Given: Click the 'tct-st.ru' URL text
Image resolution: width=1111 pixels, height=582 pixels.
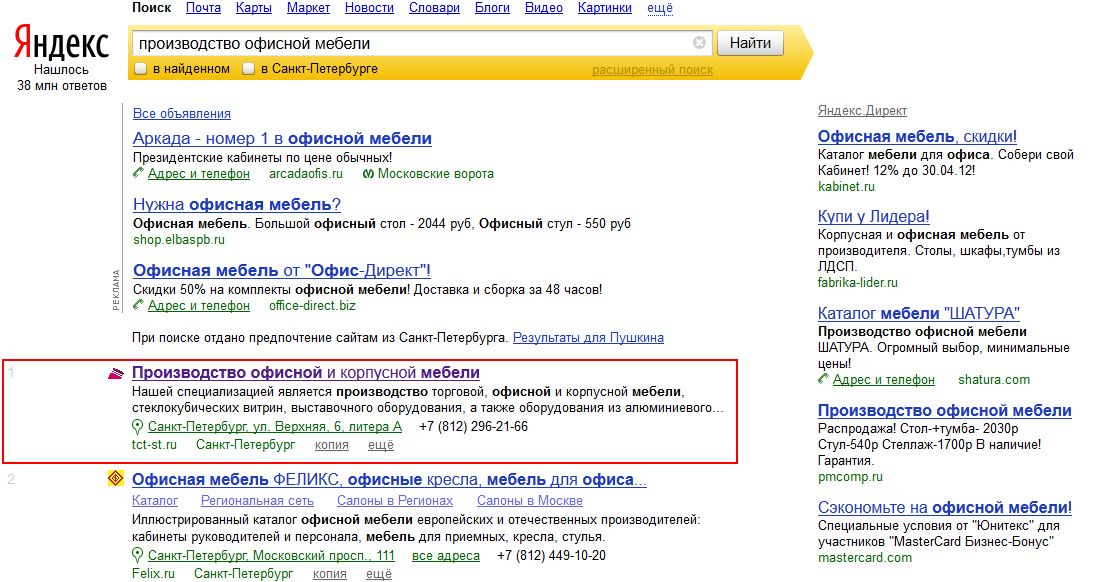Looking at the screenshot, I should coord(154,444).
